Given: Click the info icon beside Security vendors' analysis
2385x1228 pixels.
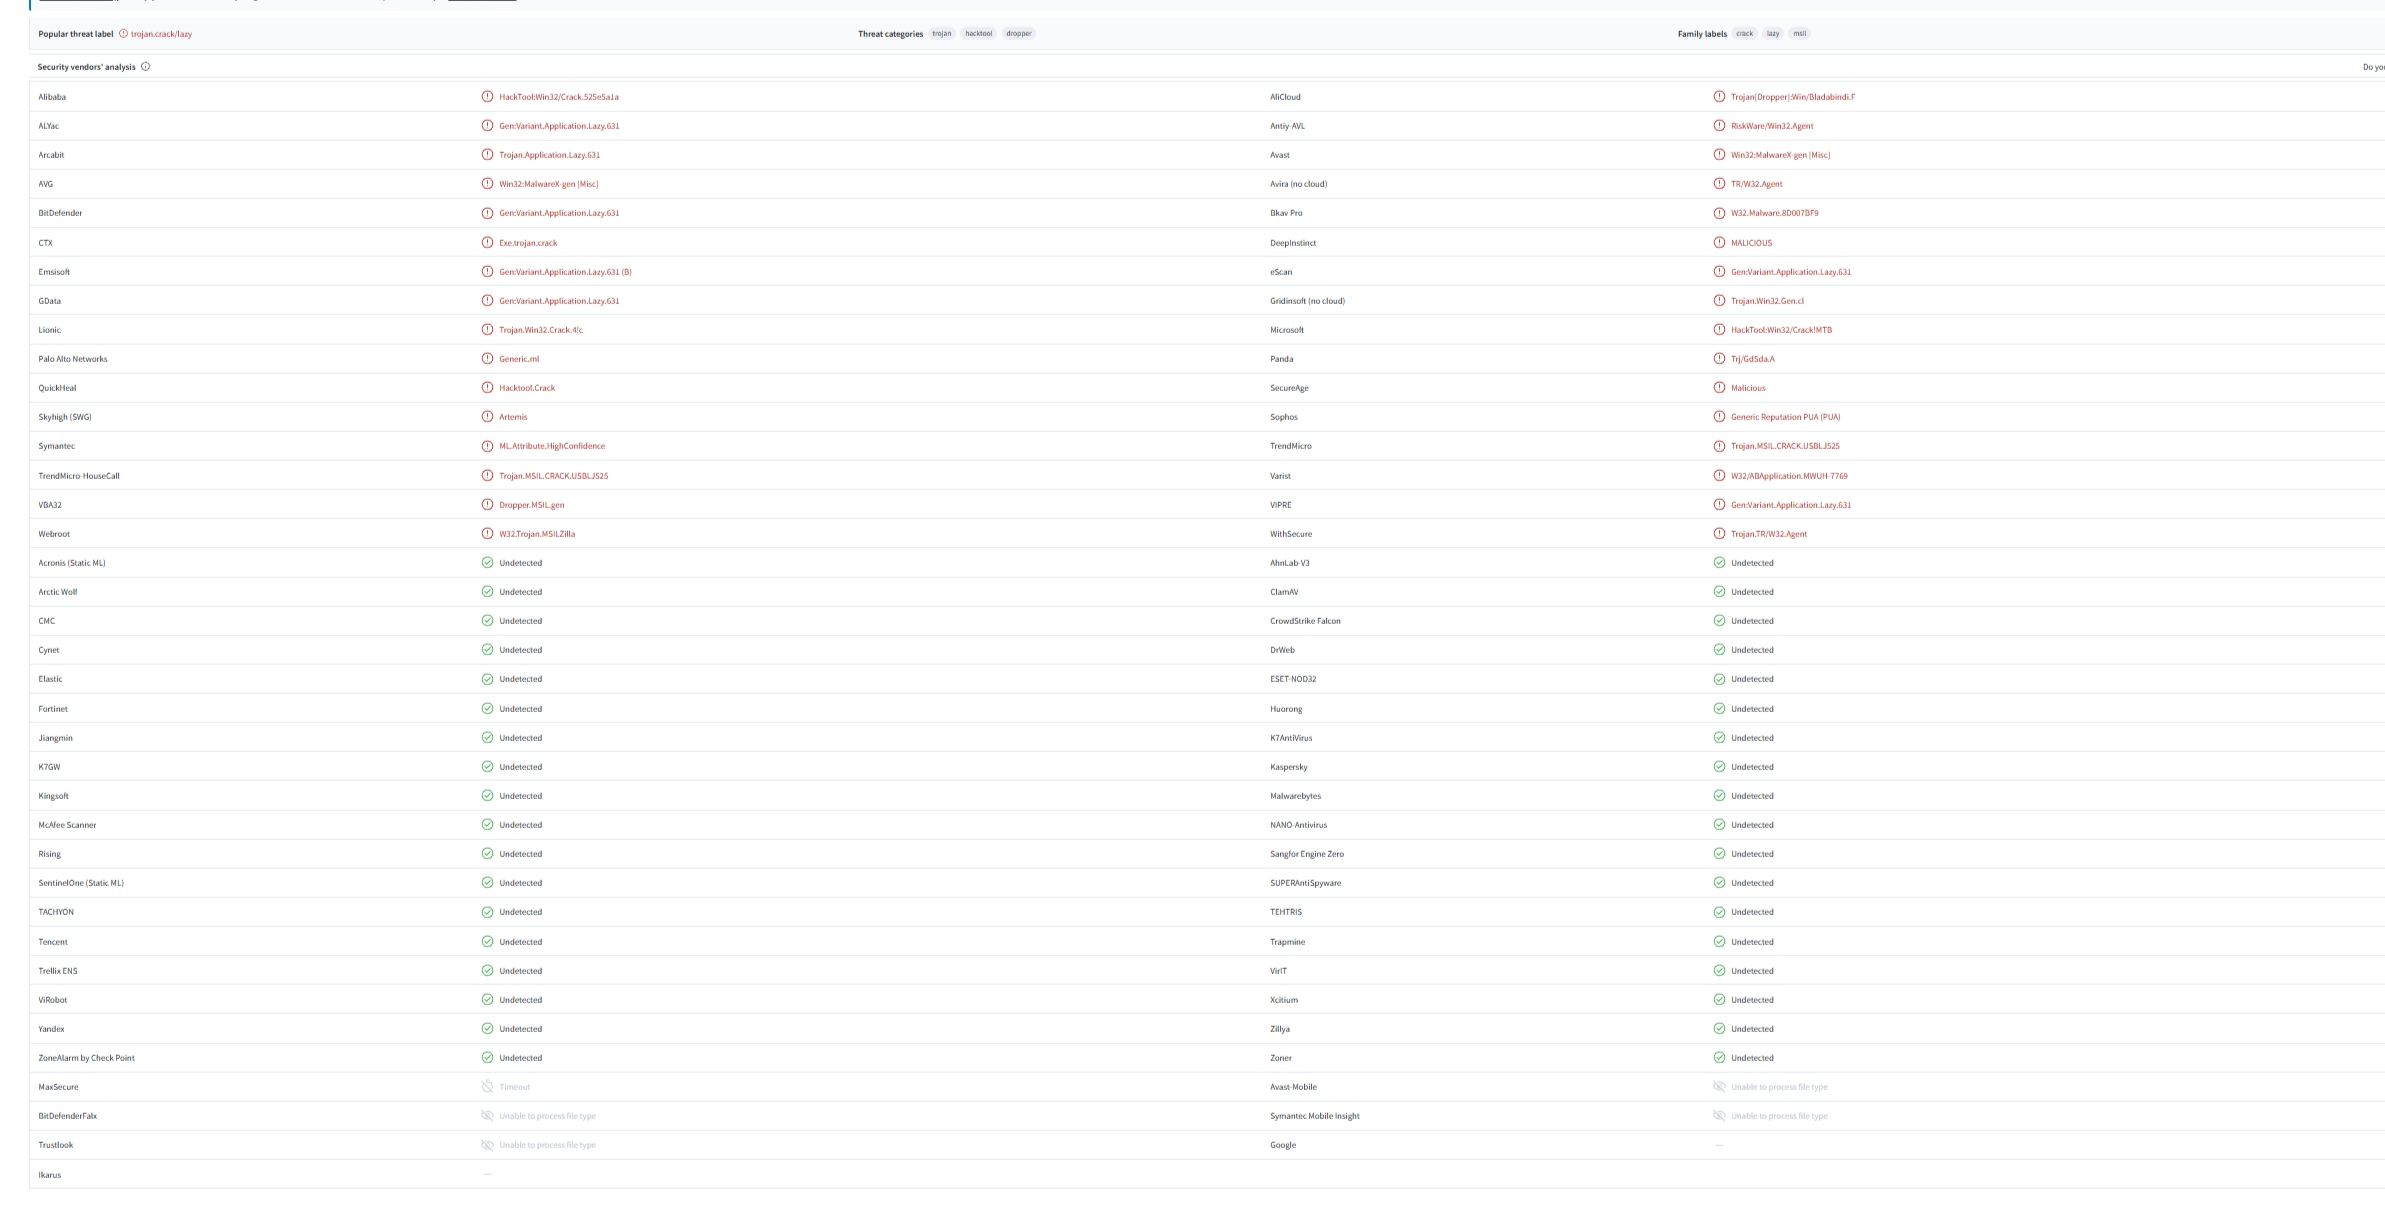Looking at the screenshot, I should 146,67.
